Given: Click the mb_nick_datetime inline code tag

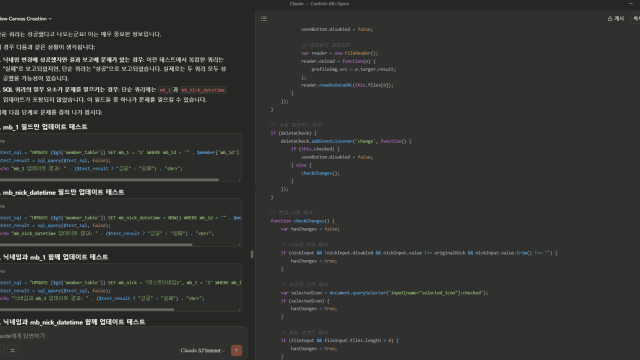Looking at the screenshot, I should pyautogui.click(x=203, y=90).
